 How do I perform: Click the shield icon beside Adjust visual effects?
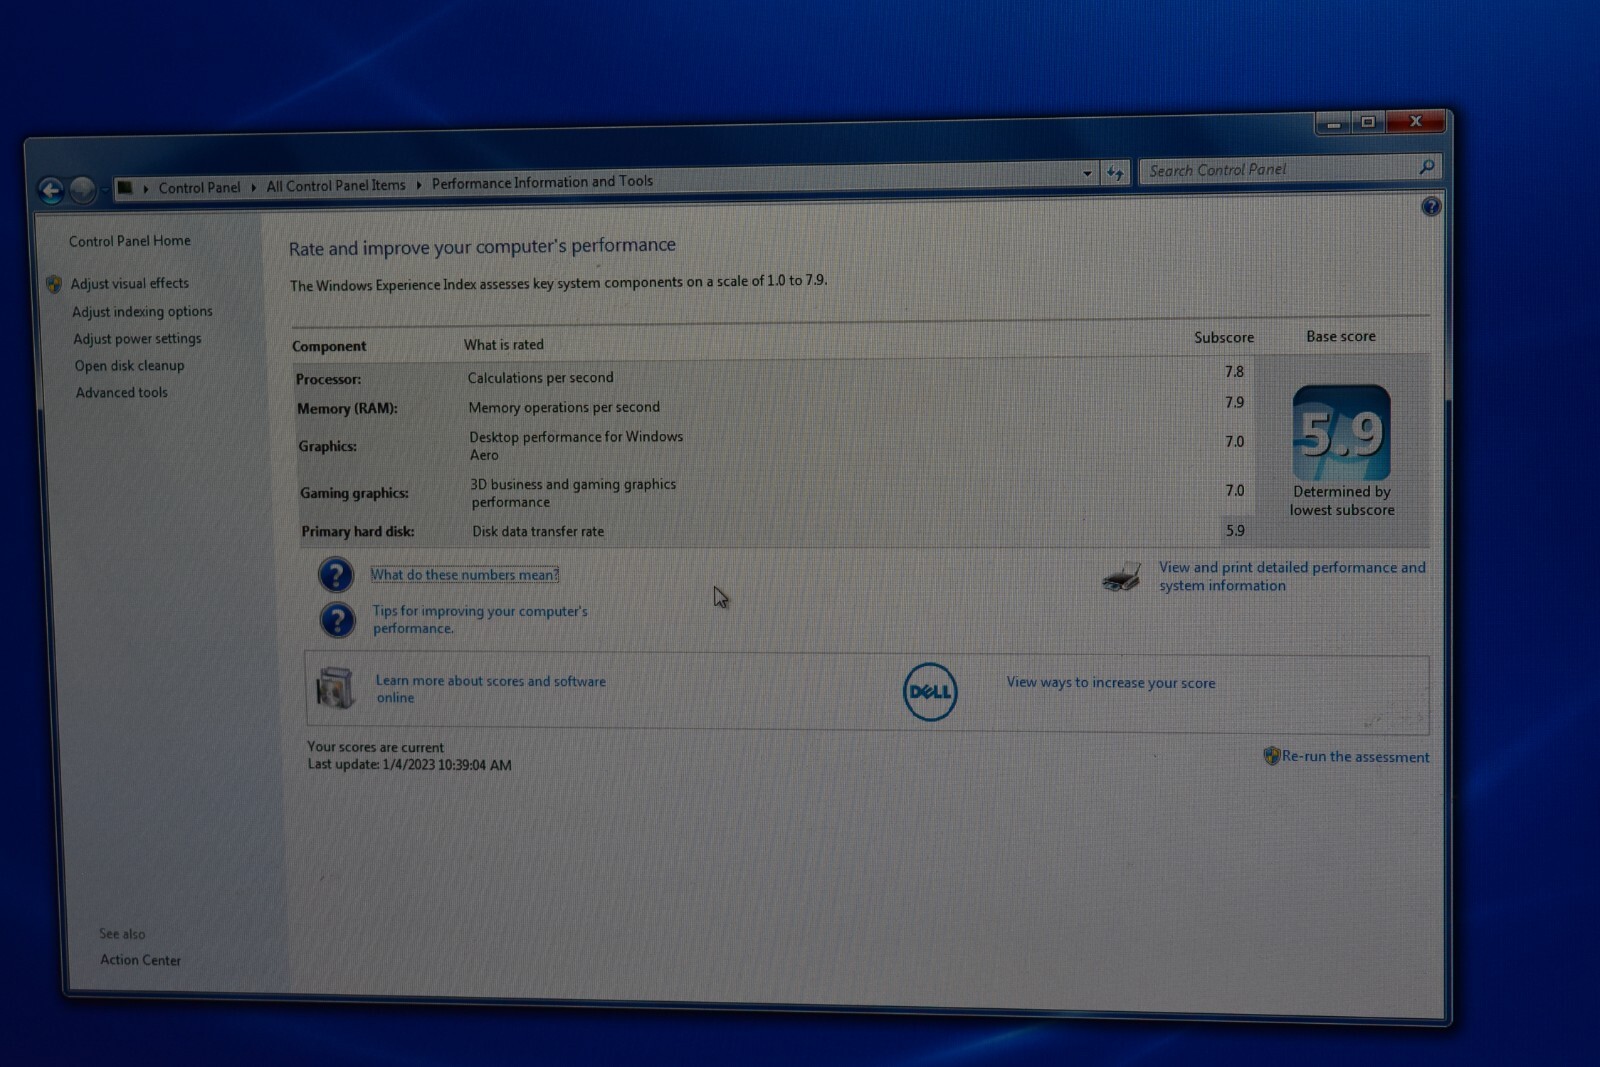[54, 285]
